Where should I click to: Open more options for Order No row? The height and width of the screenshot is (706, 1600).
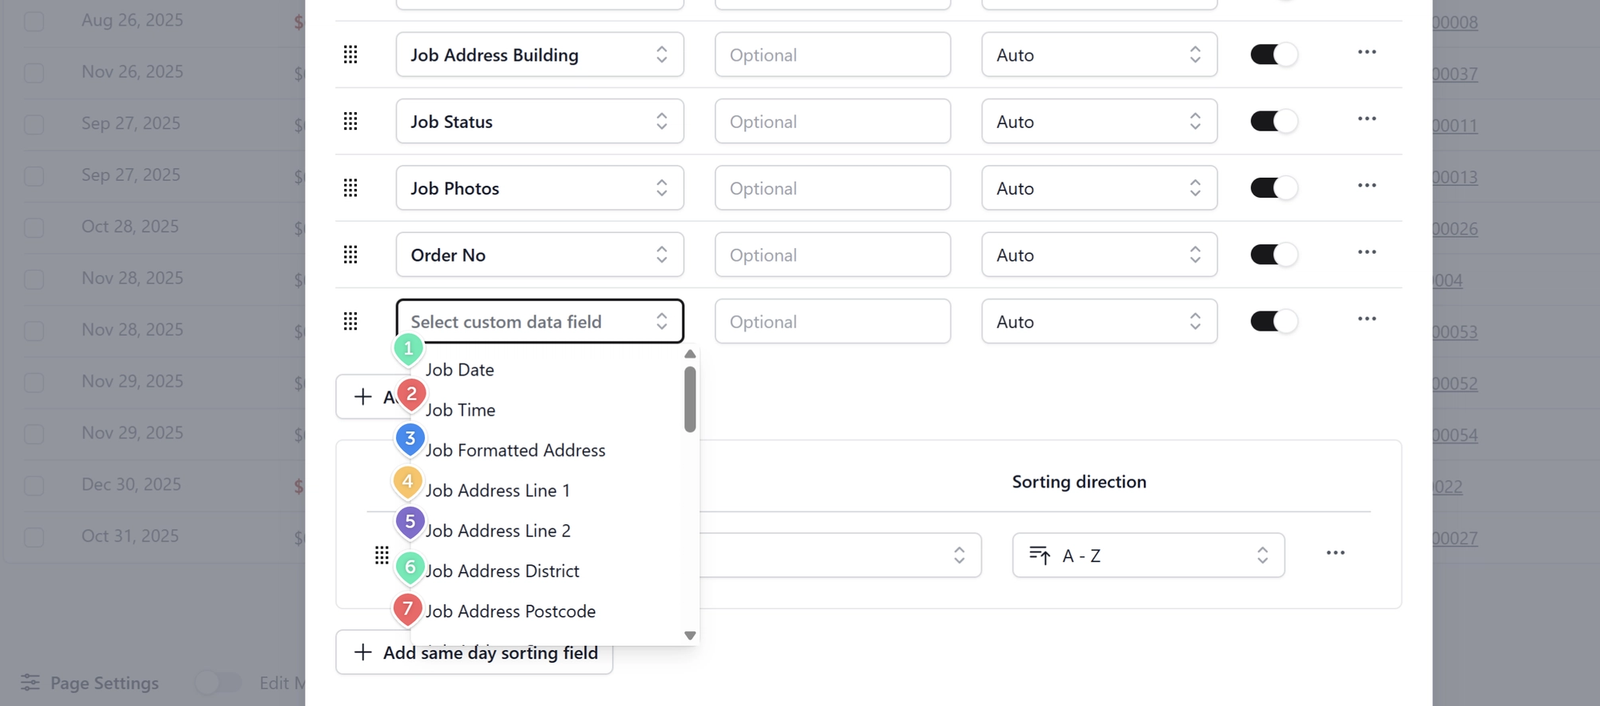tap(1366, 253)
